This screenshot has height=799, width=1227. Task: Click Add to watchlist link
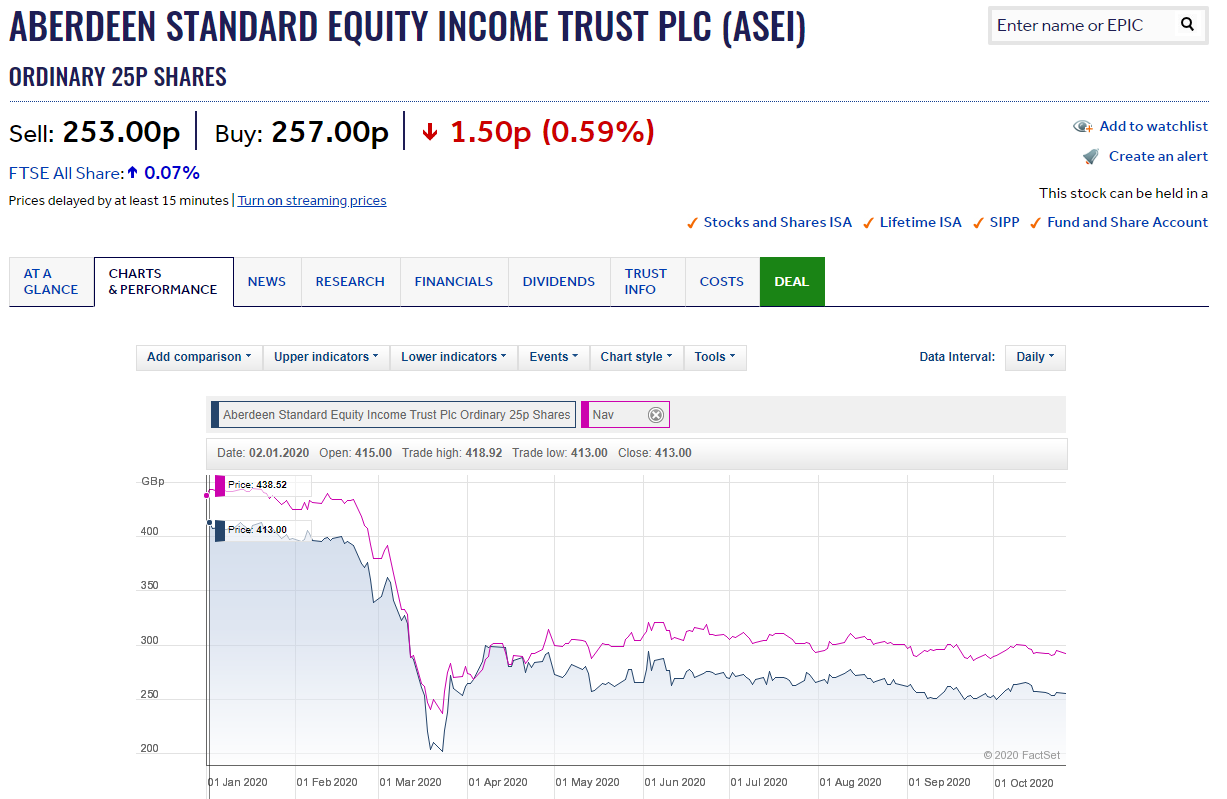tap(1153, 126)
